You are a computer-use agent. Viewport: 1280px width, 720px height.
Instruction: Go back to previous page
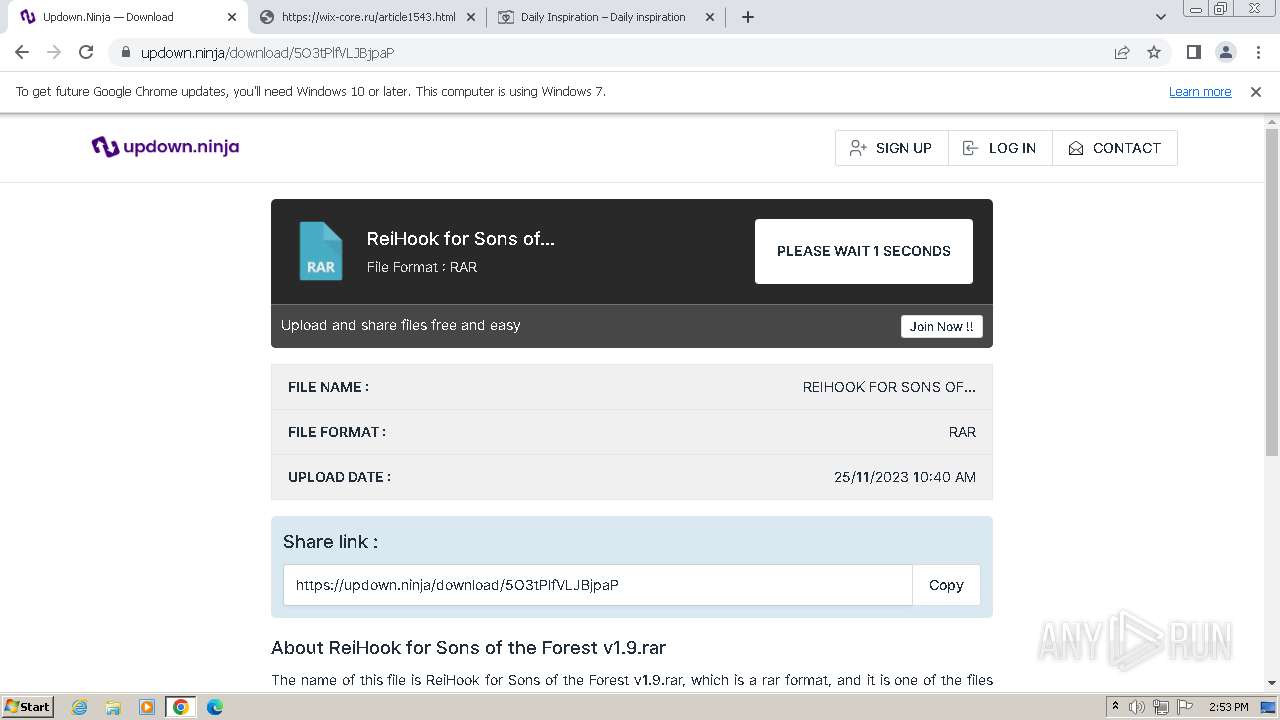click(22, 52)
